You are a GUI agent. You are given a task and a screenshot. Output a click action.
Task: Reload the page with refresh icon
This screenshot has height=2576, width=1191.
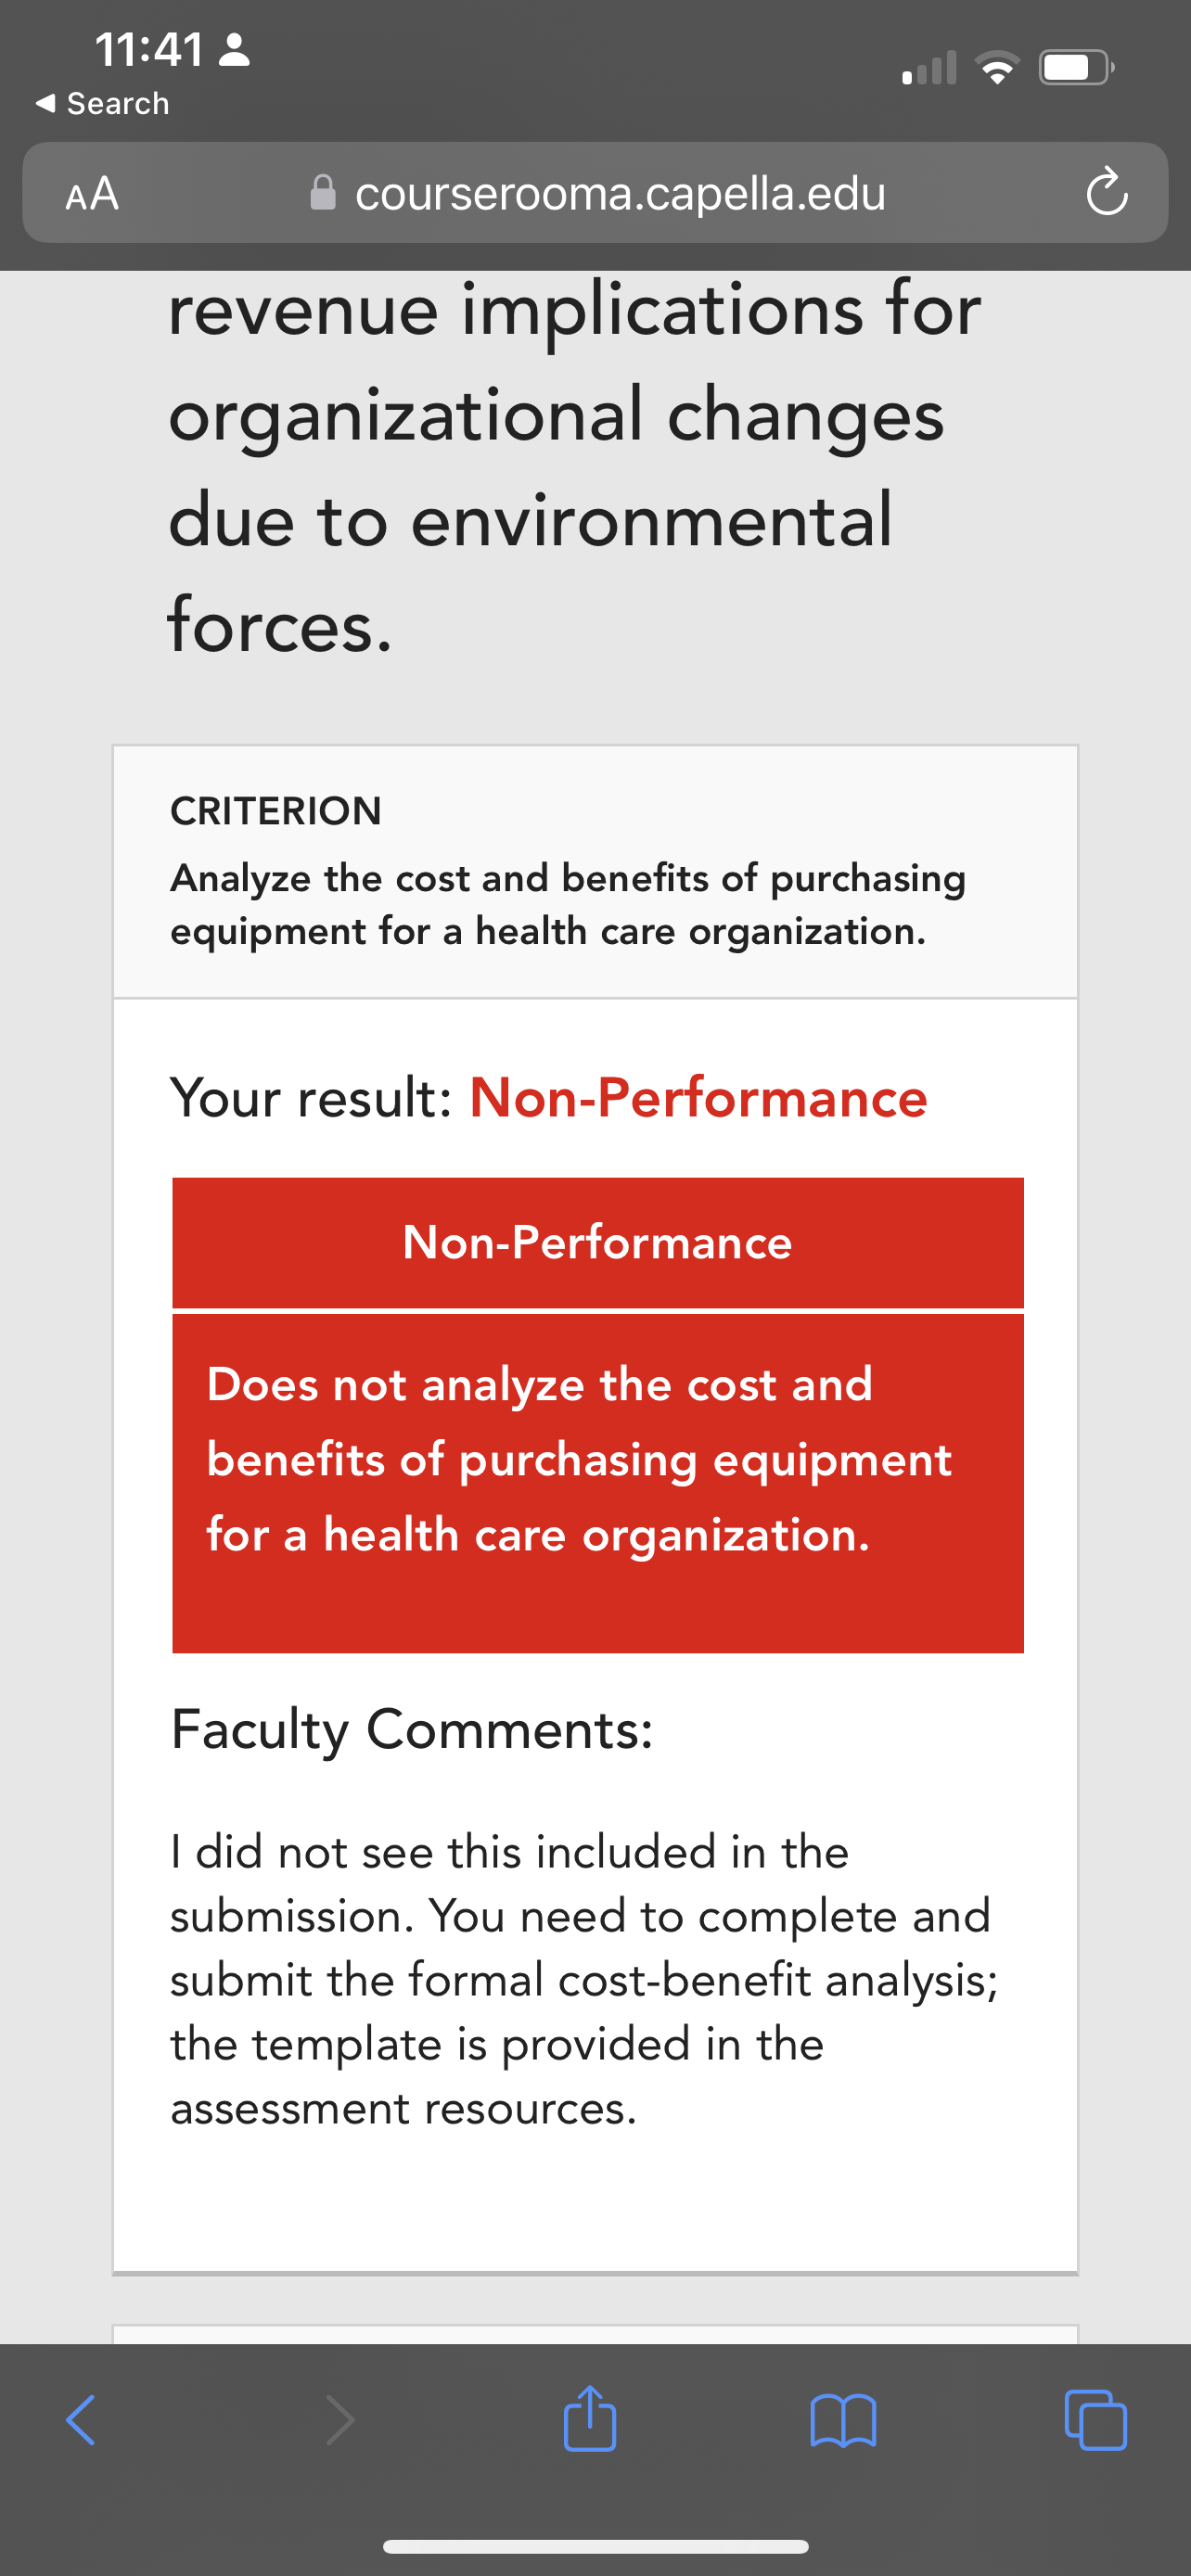(x=1107, y=193)
